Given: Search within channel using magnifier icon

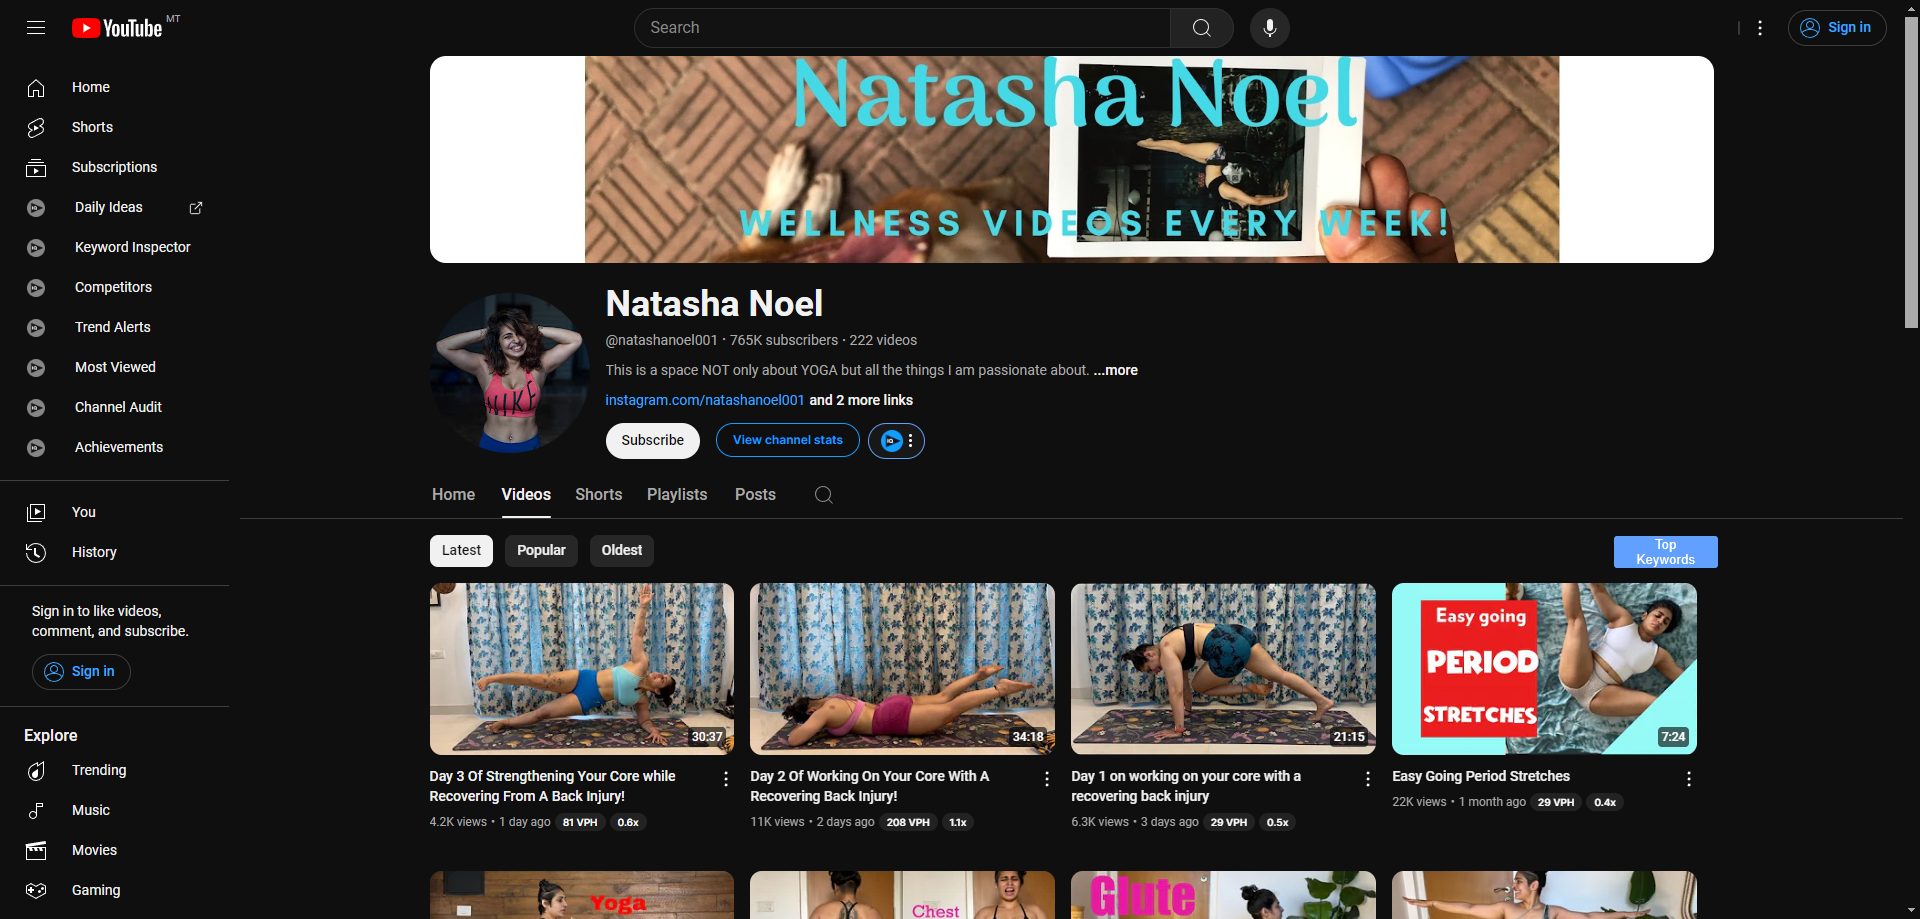Looking at the screenshot, I should pyautogui.click(x=824, y=495).
